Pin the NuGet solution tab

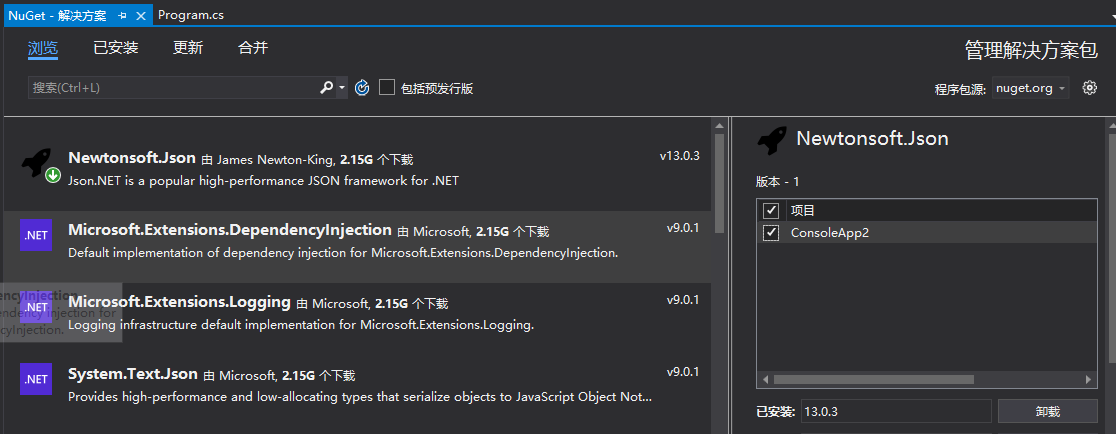(x=122, y=17)
